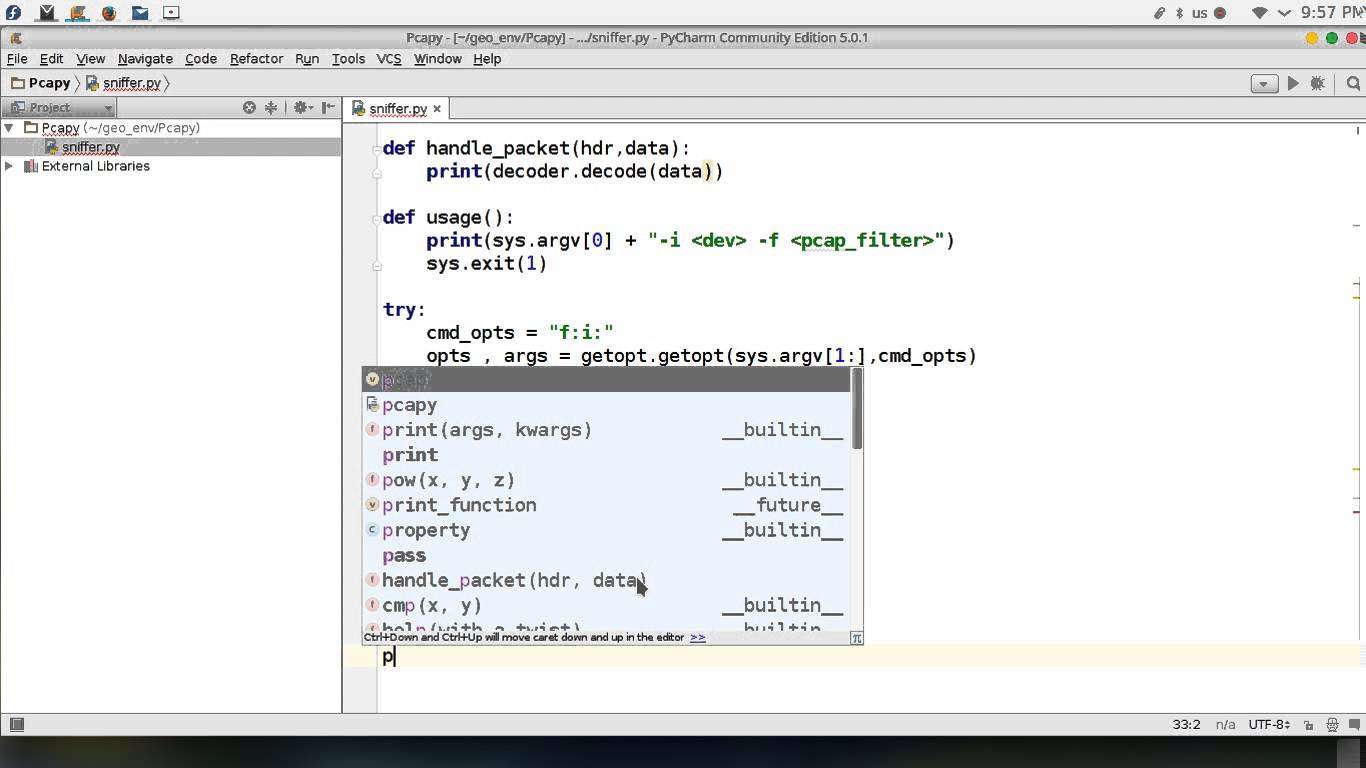
Task: Click the TODO speech bubble in status bar
Action: [1355, 724]
